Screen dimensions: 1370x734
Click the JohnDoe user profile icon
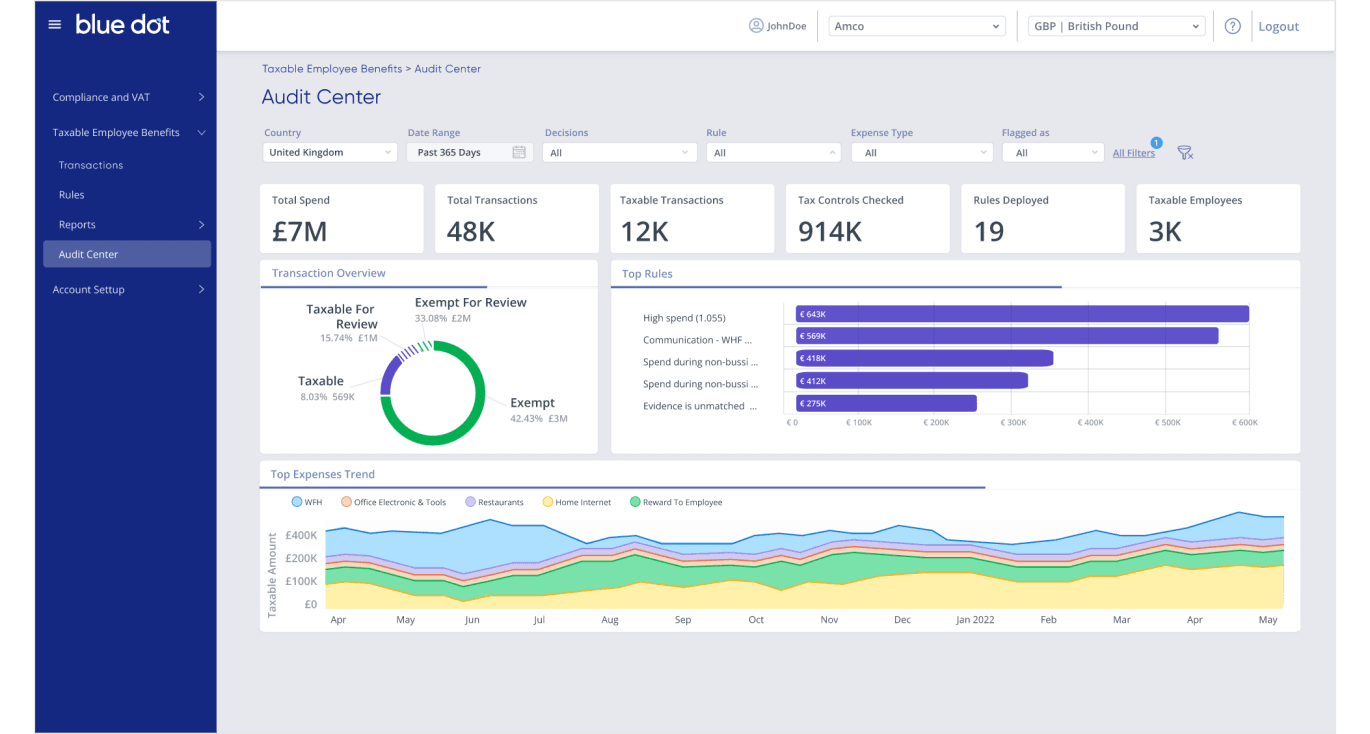[756, 26]
